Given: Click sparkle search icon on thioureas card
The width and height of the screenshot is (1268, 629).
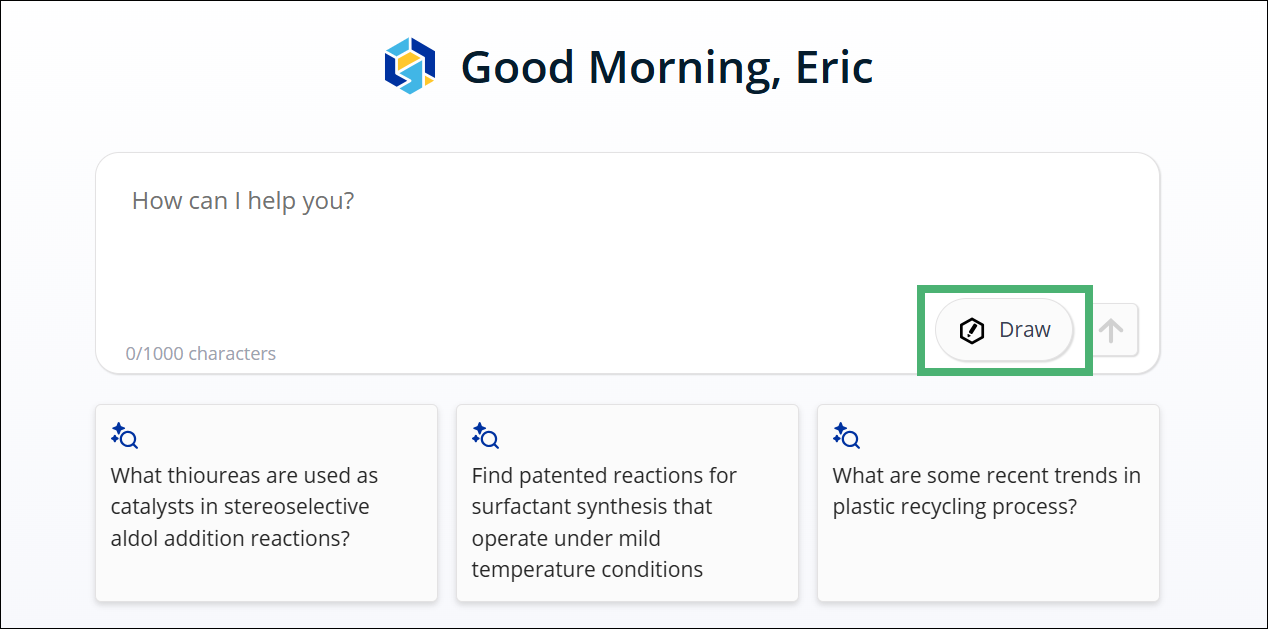Looking at the screenshot, I should coord(124,435).
